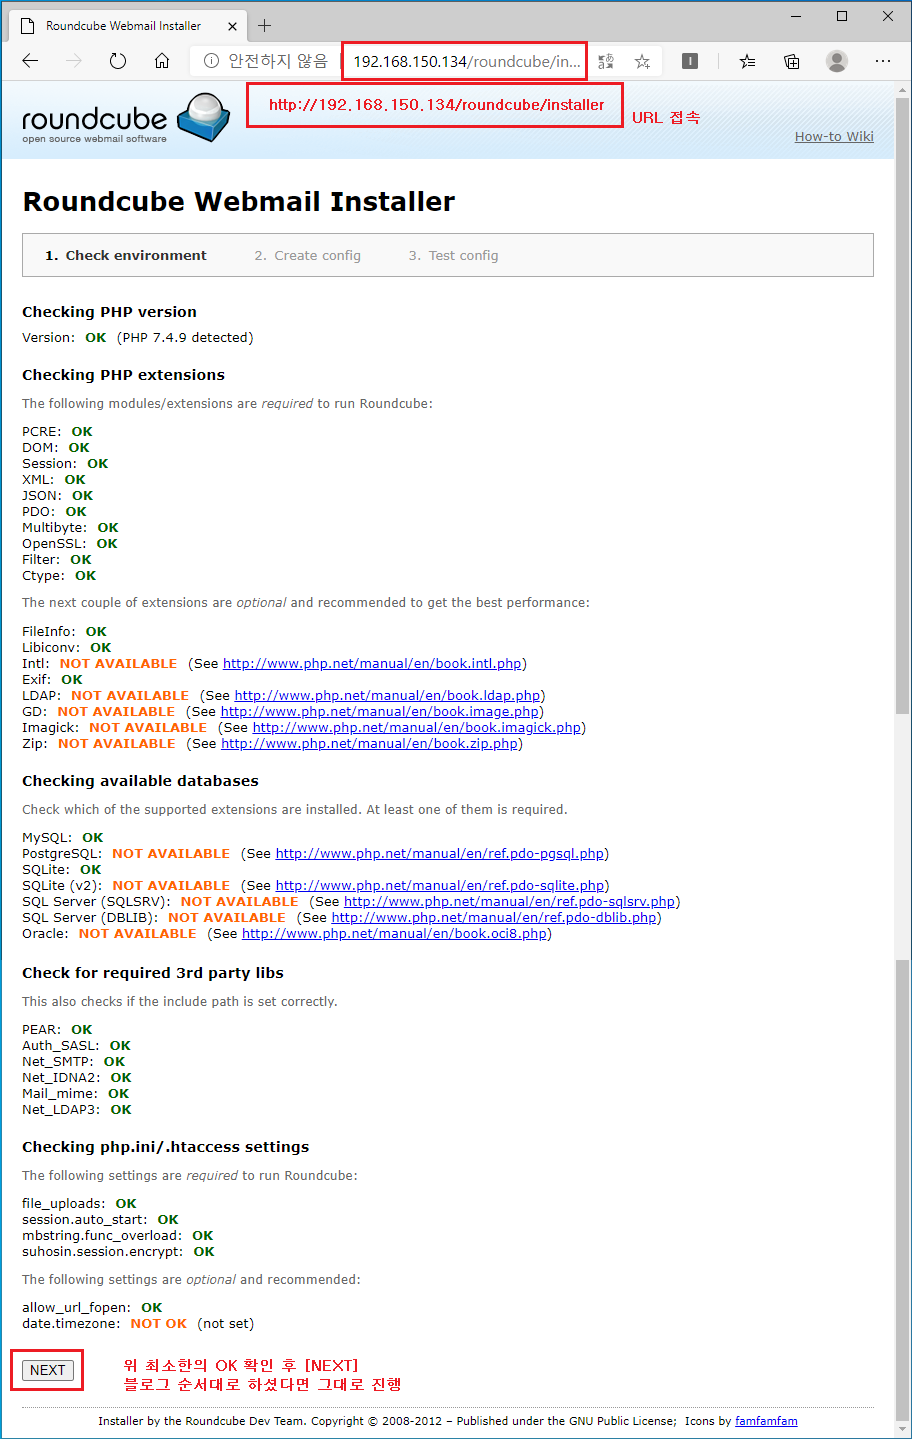Click the 'PHP 7.4.9 detected' text

point(185,337)
